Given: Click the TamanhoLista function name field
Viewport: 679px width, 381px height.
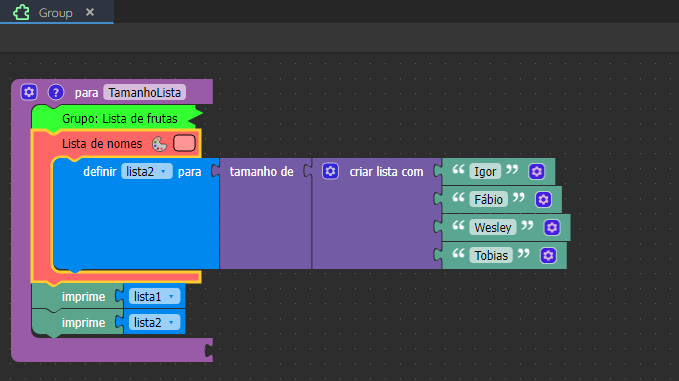Looking at the screenshot, I should pyautogui.click(x=145, y=92).
